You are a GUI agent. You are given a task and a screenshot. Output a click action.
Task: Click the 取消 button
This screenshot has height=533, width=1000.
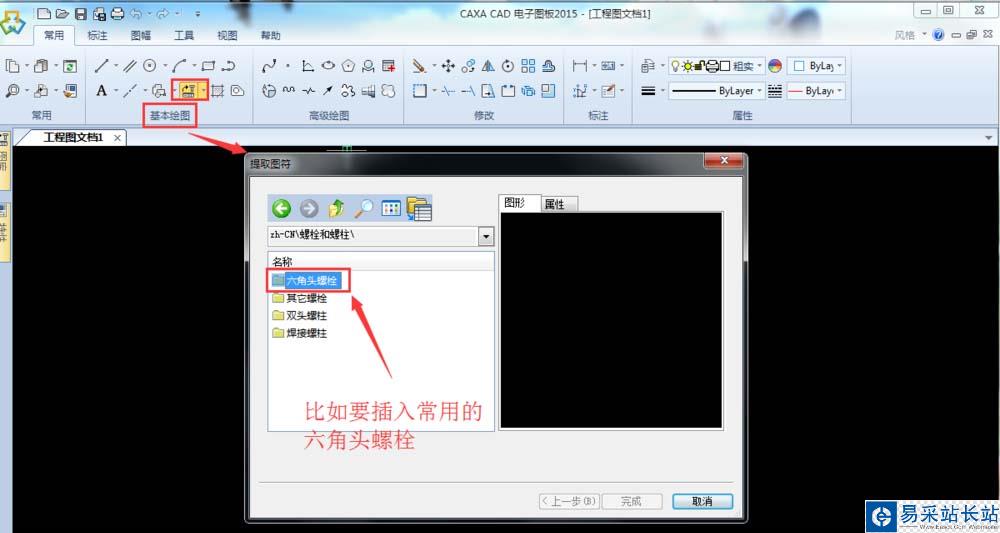pyautogui.click(x=702, y=502)
